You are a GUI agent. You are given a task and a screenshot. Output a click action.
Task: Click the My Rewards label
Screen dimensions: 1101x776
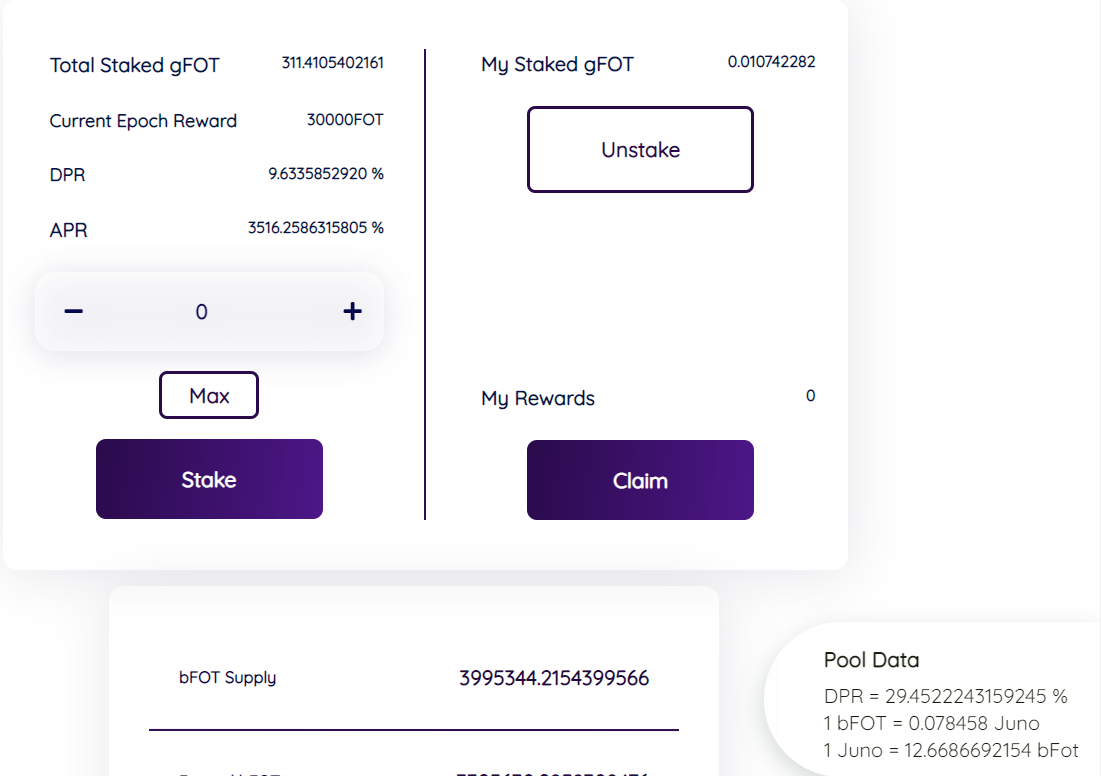coord(538,398)
